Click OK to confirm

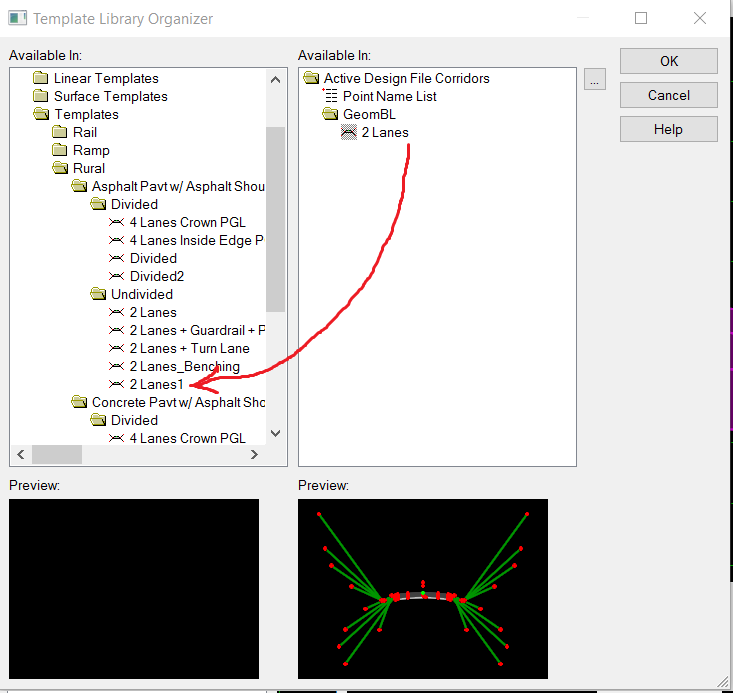[x=668, y=61]
